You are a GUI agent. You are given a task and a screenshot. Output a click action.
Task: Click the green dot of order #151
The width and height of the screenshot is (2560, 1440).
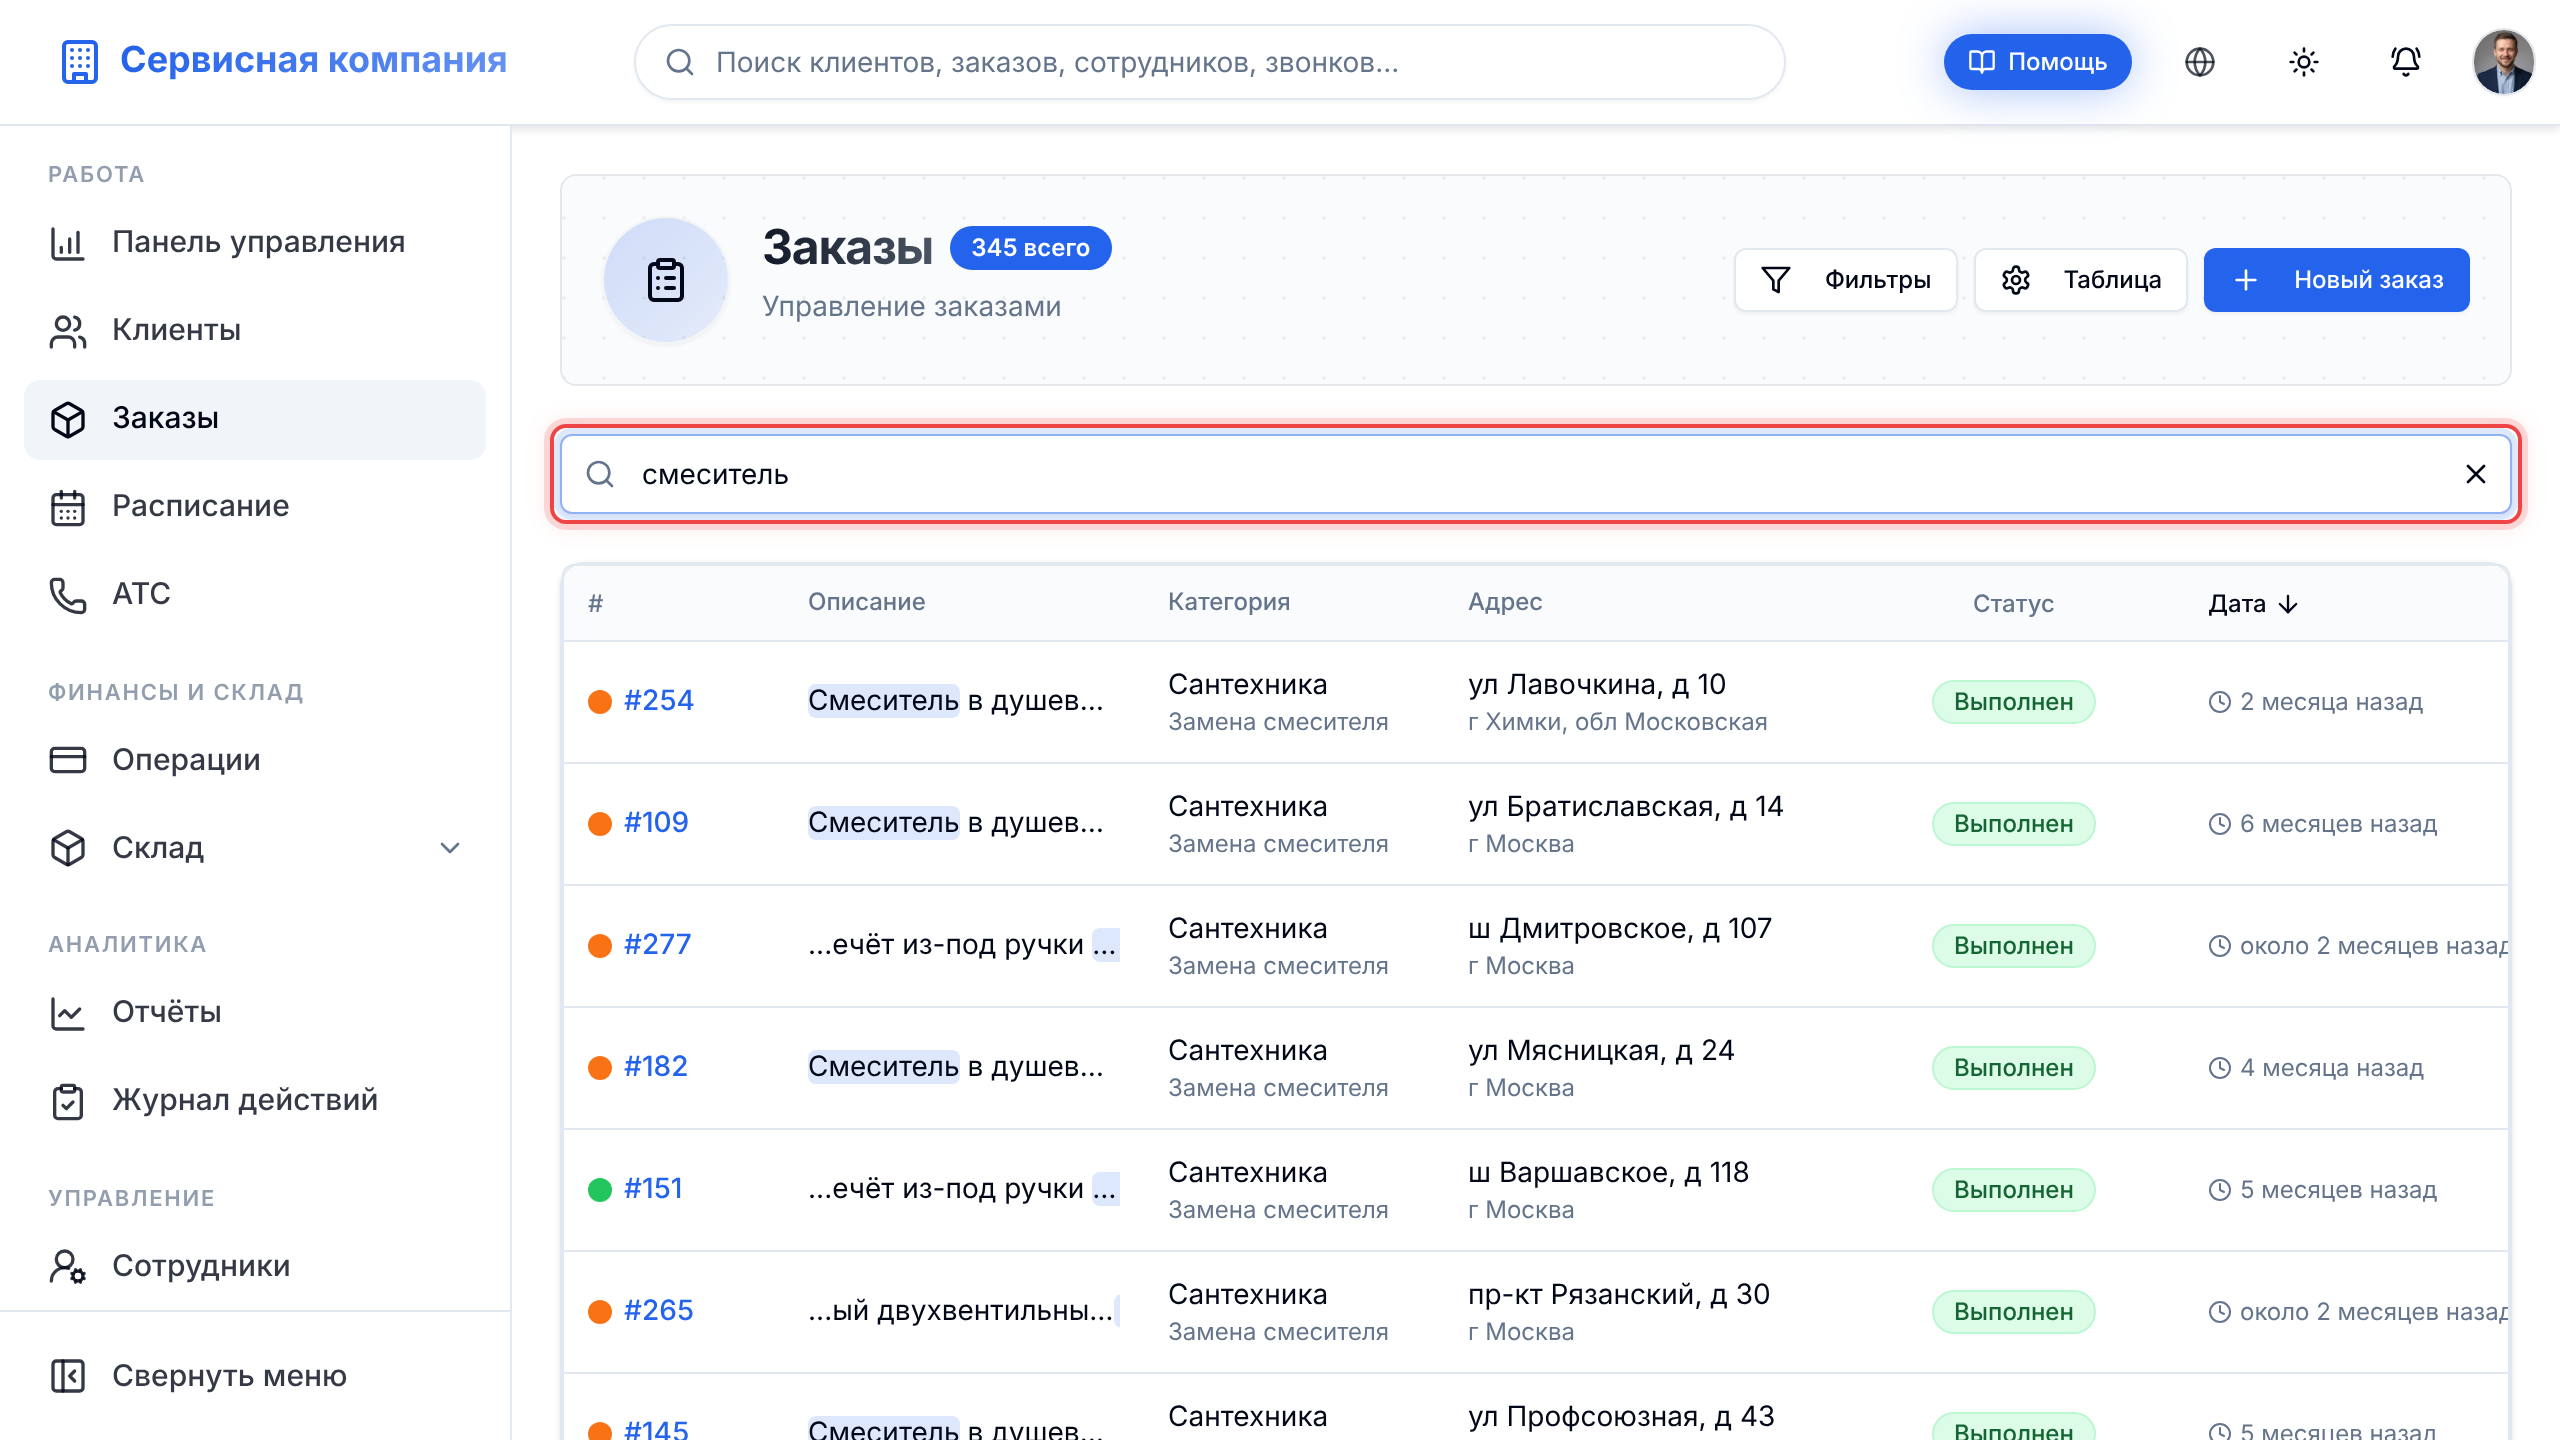(600, 1189)
